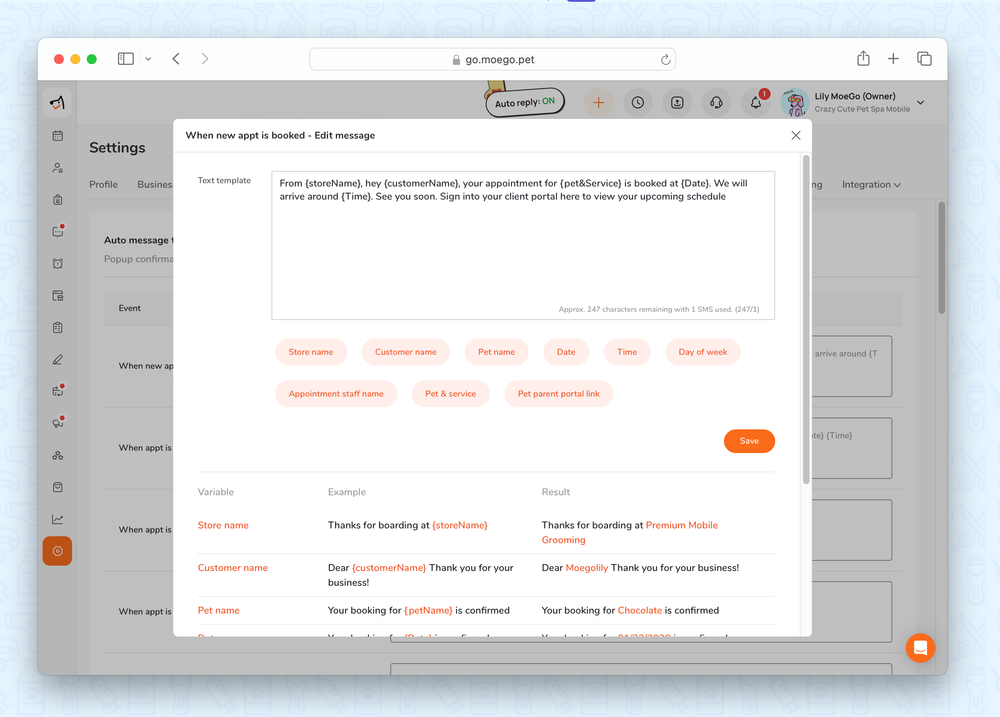
Task: Open the Intercom chat bubble at bottom right
Action: [920, 648]
